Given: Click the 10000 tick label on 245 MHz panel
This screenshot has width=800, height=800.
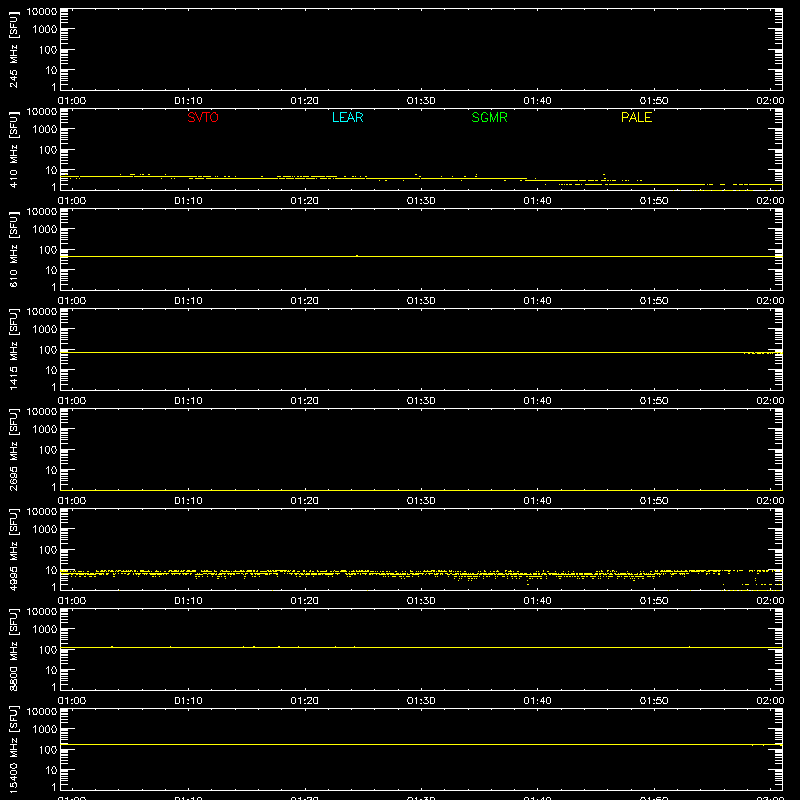Looking at the screenshot, I should (42, 12).
